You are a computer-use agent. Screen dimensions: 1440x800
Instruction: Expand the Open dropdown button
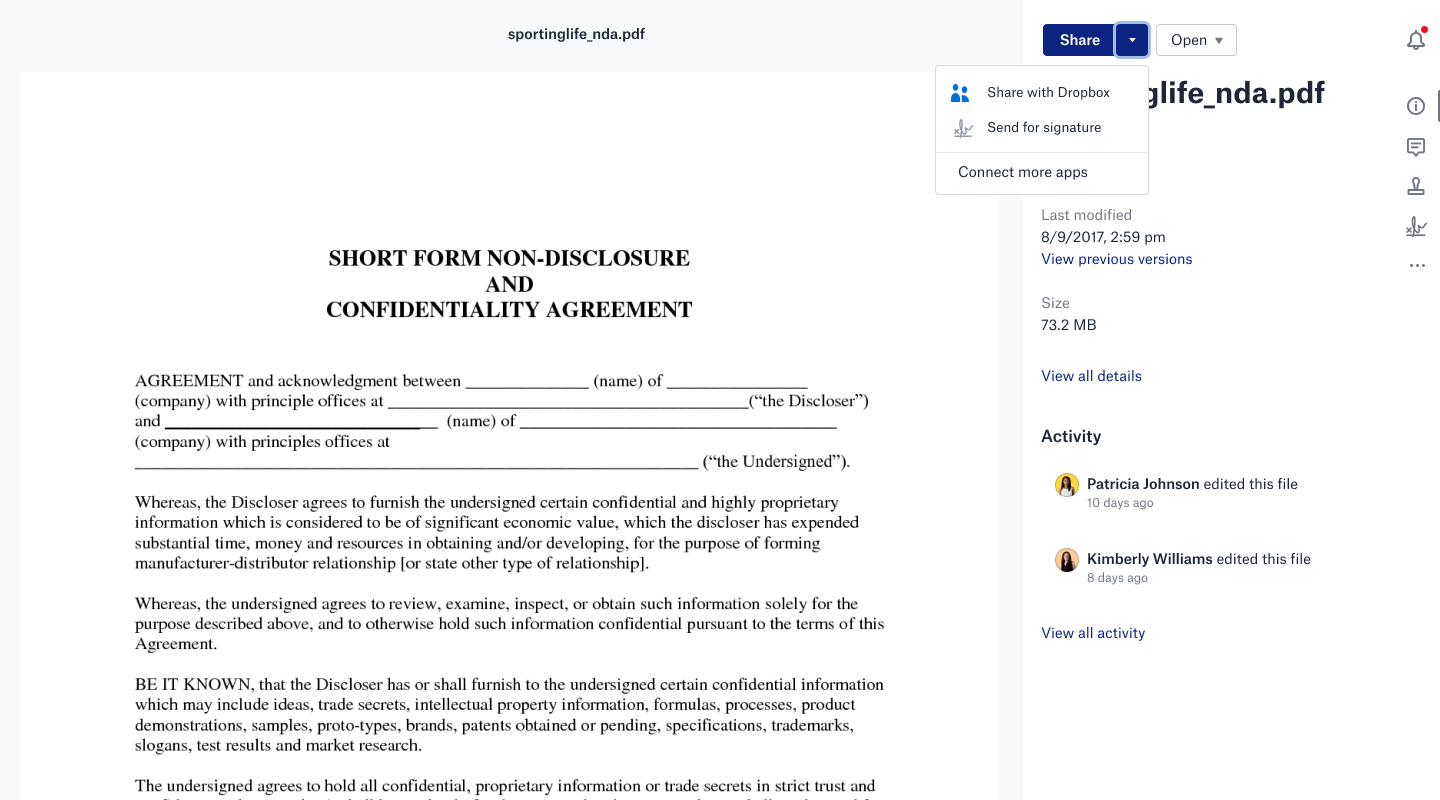pos(1196,40)
